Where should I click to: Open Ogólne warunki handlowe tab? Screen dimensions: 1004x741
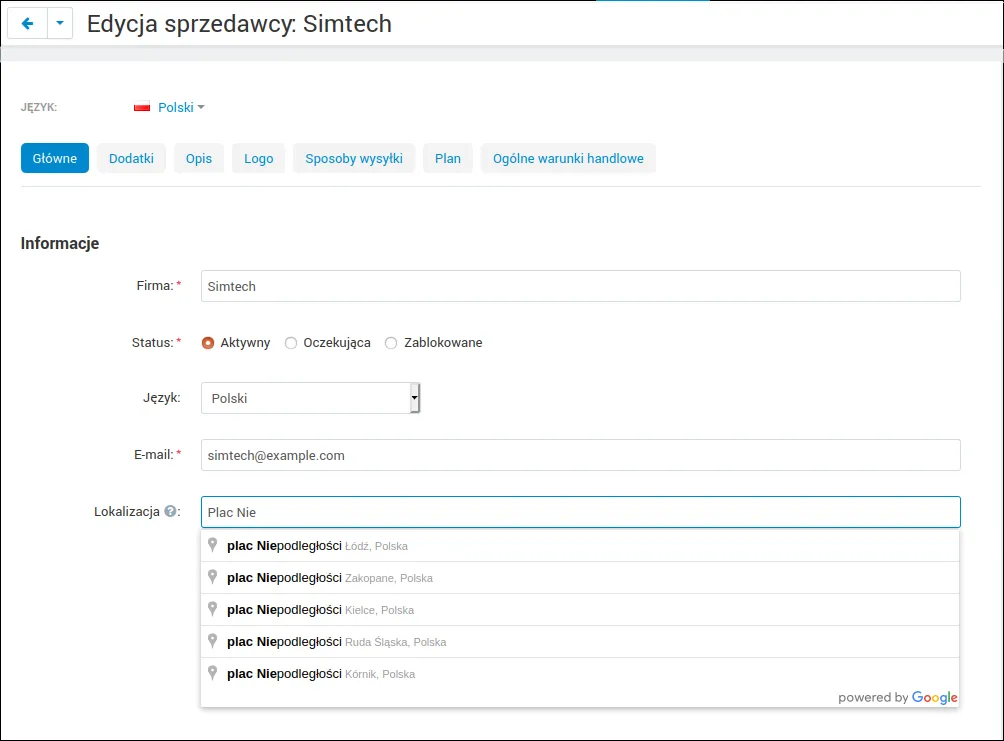click(x=568, y=158)
